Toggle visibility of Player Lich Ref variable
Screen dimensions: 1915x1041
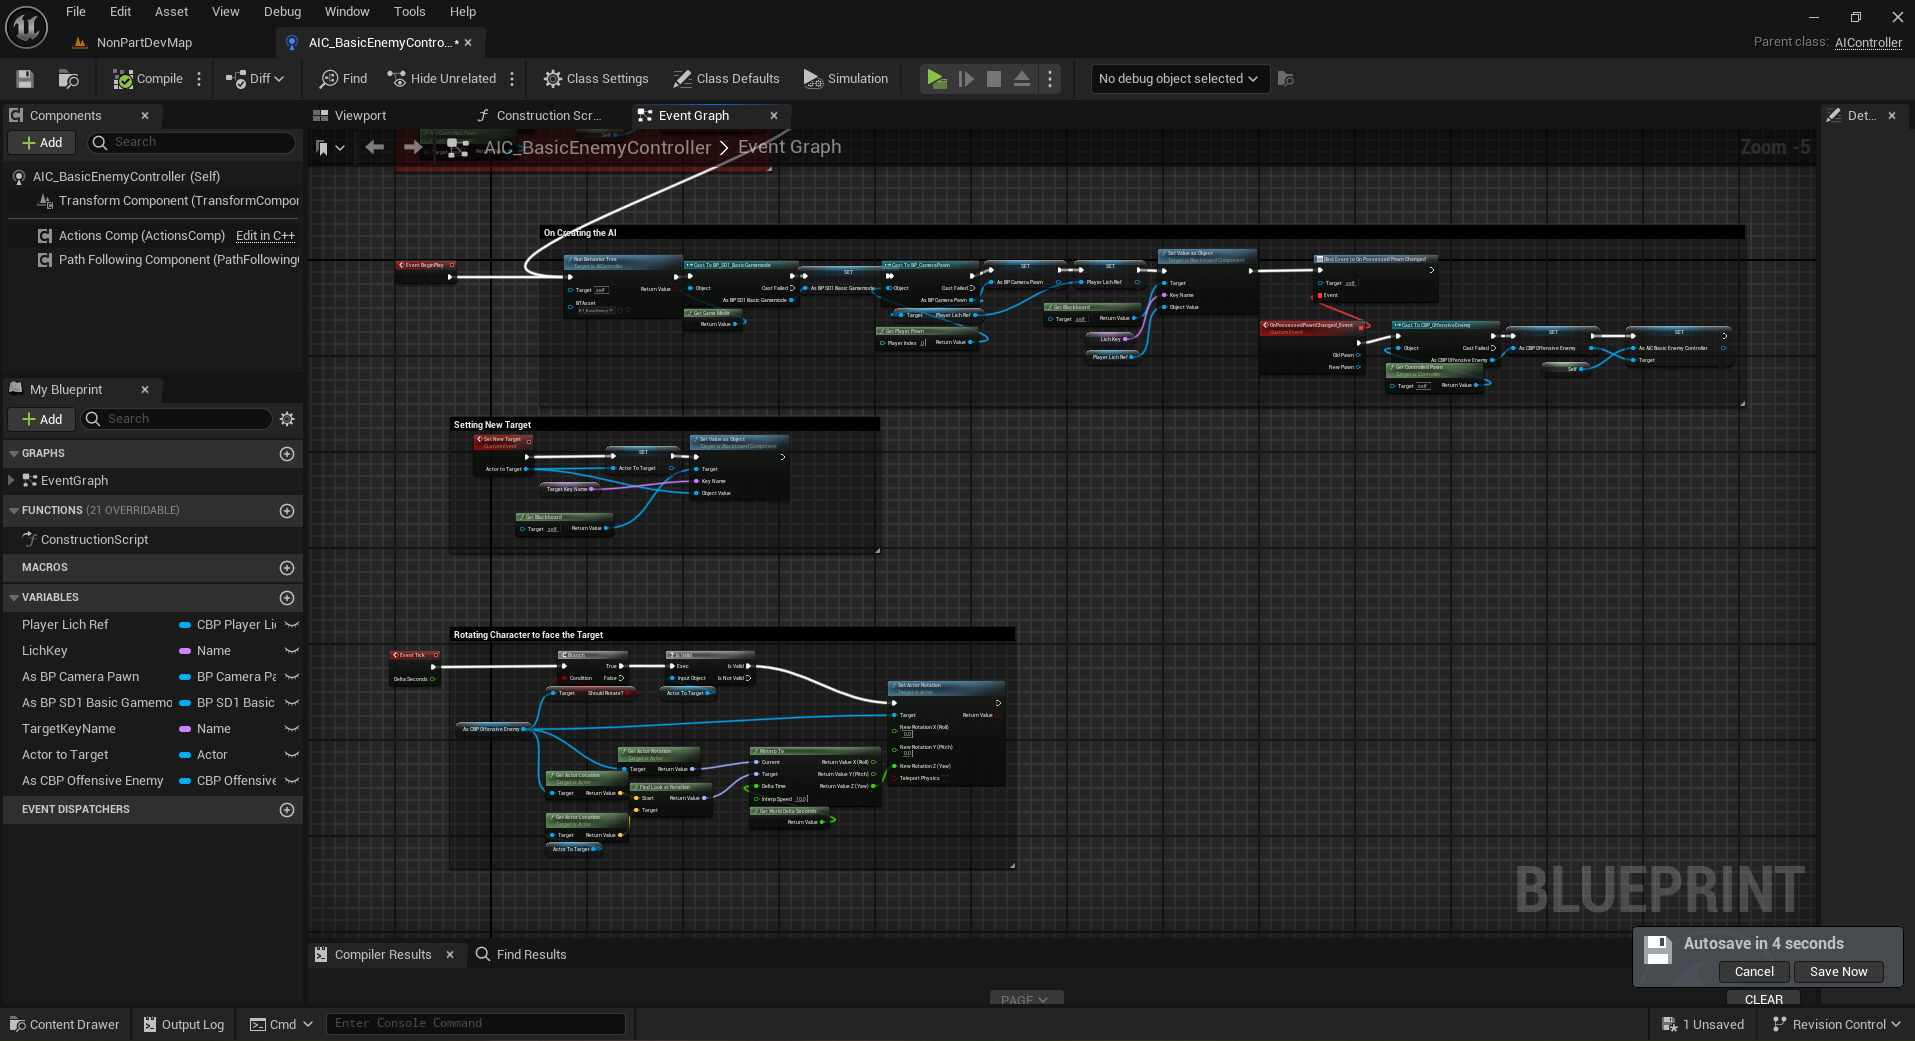click(x=292, y=625)
